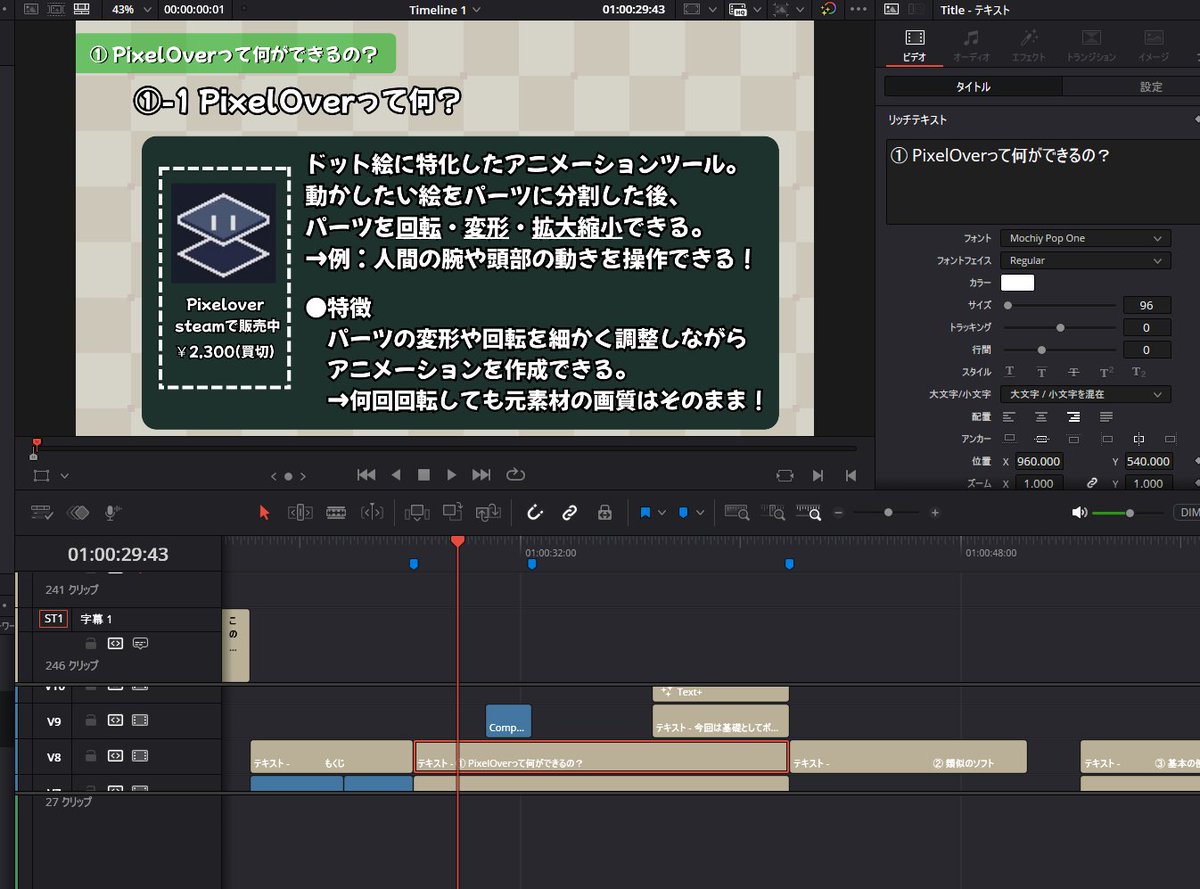Viewport: 1200px width, 889px height.
Task: Set text alignment to center
Action: click(x=1041, y=416)
